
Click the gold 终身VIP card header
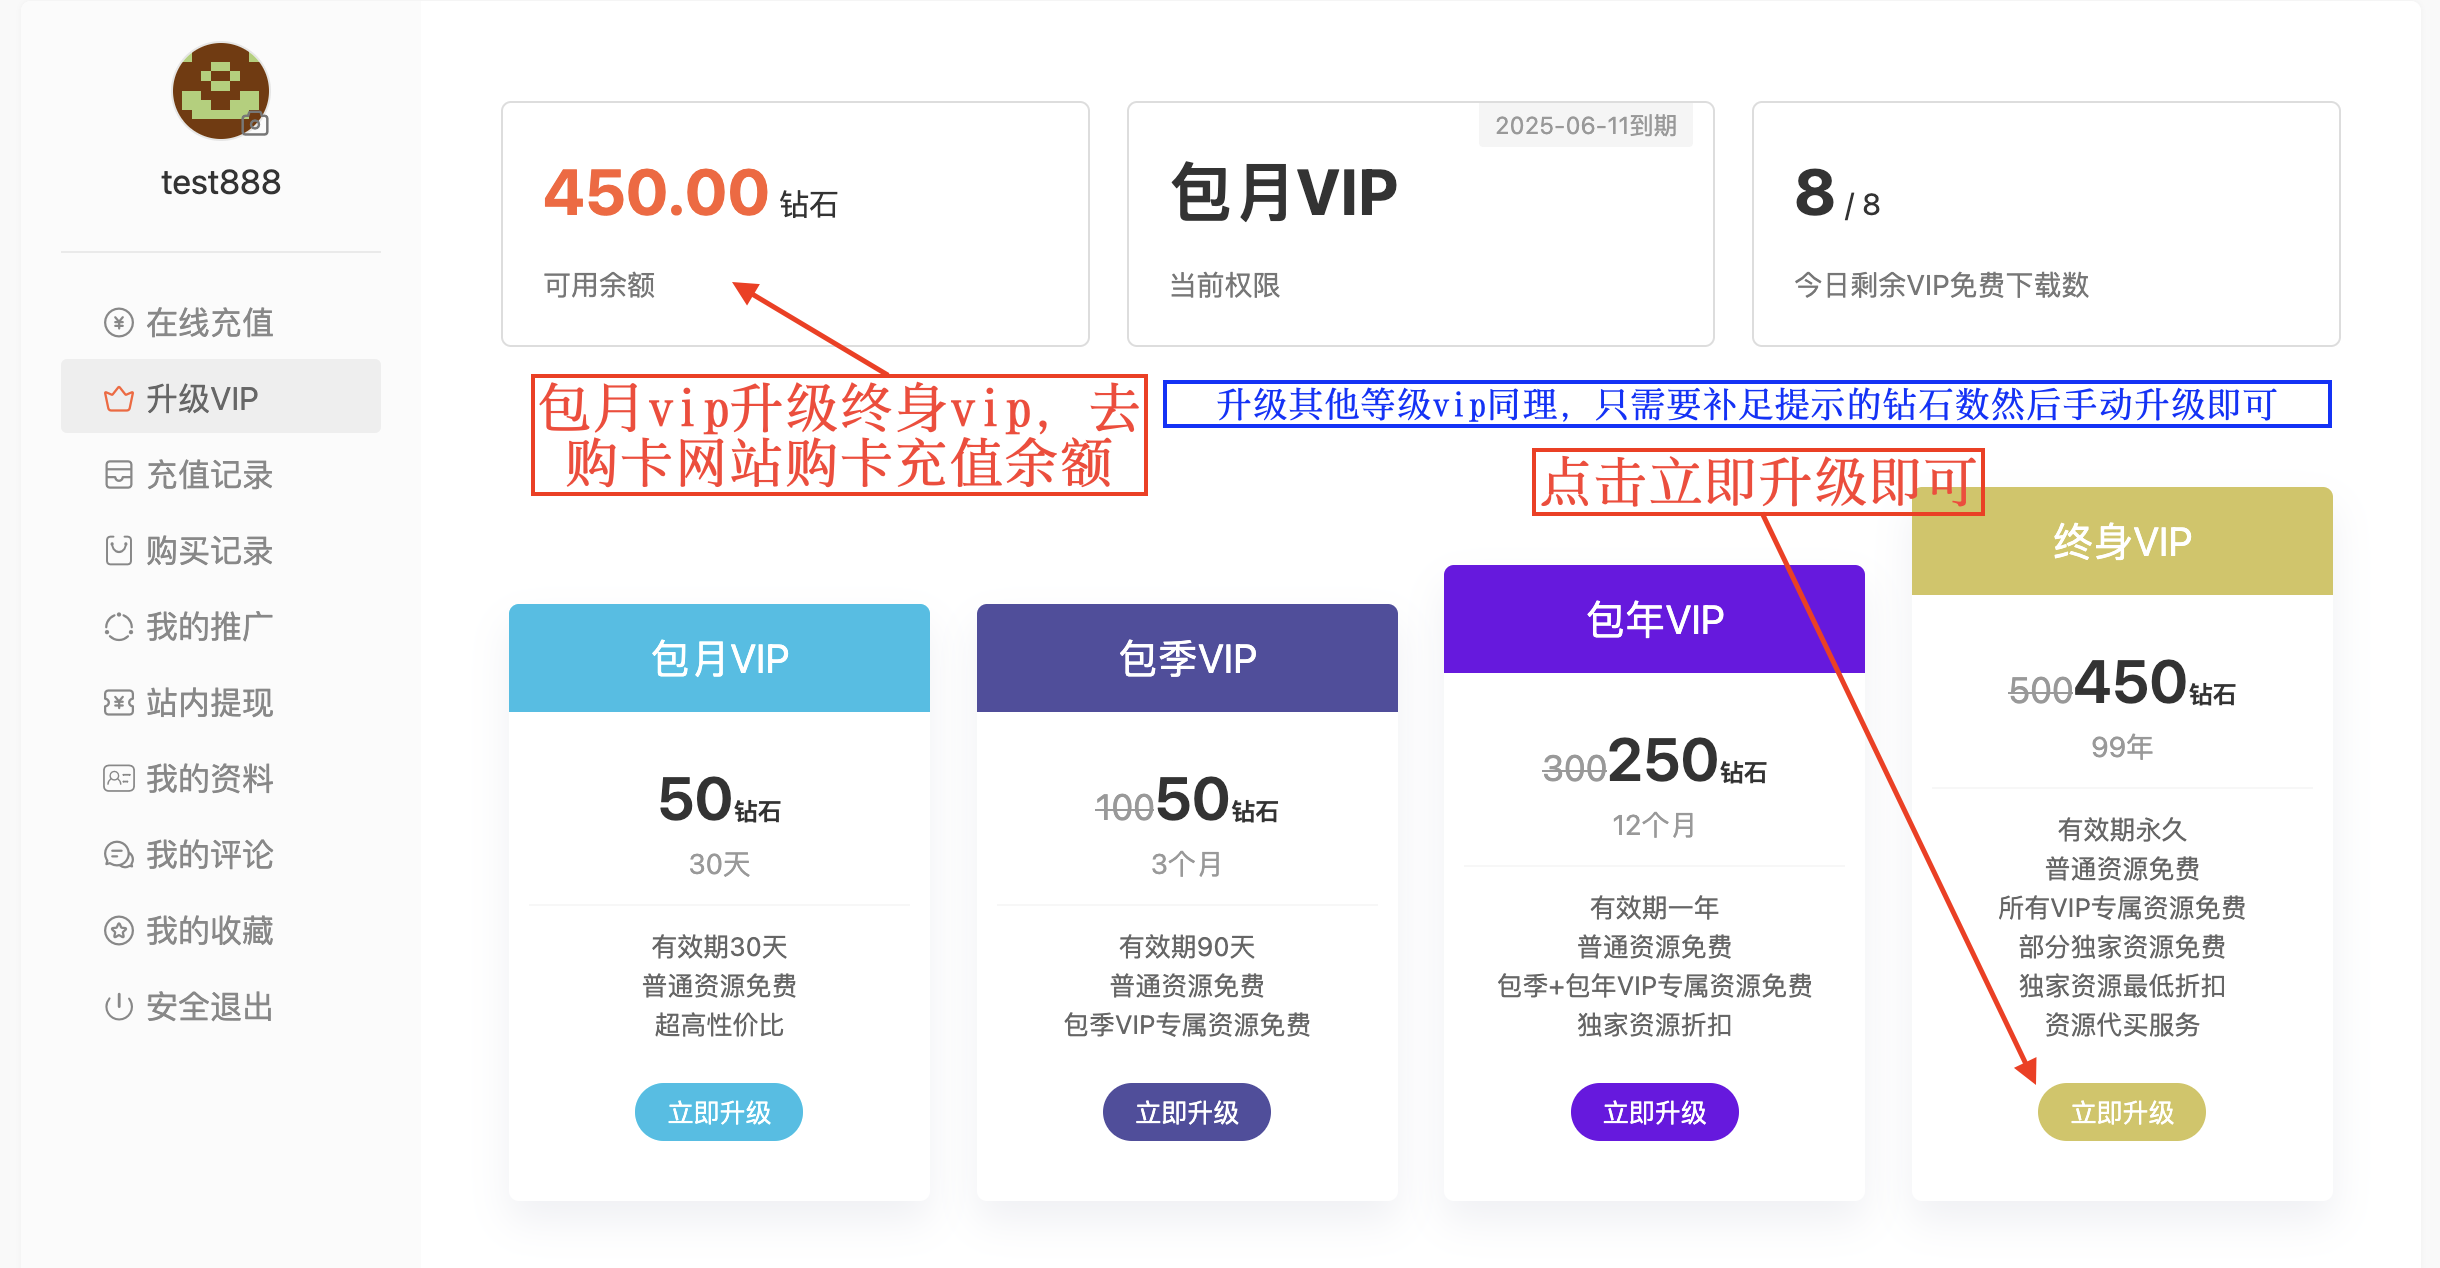(2122, 541)
